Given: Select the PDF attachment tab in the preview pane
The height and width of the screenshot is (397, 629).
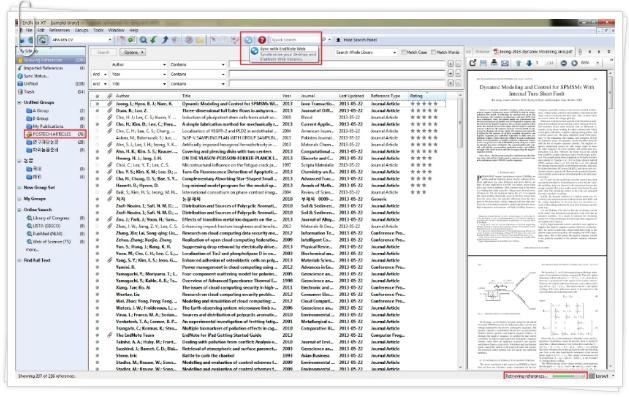Looking at the screenshot, I should [x=533, y=51].
